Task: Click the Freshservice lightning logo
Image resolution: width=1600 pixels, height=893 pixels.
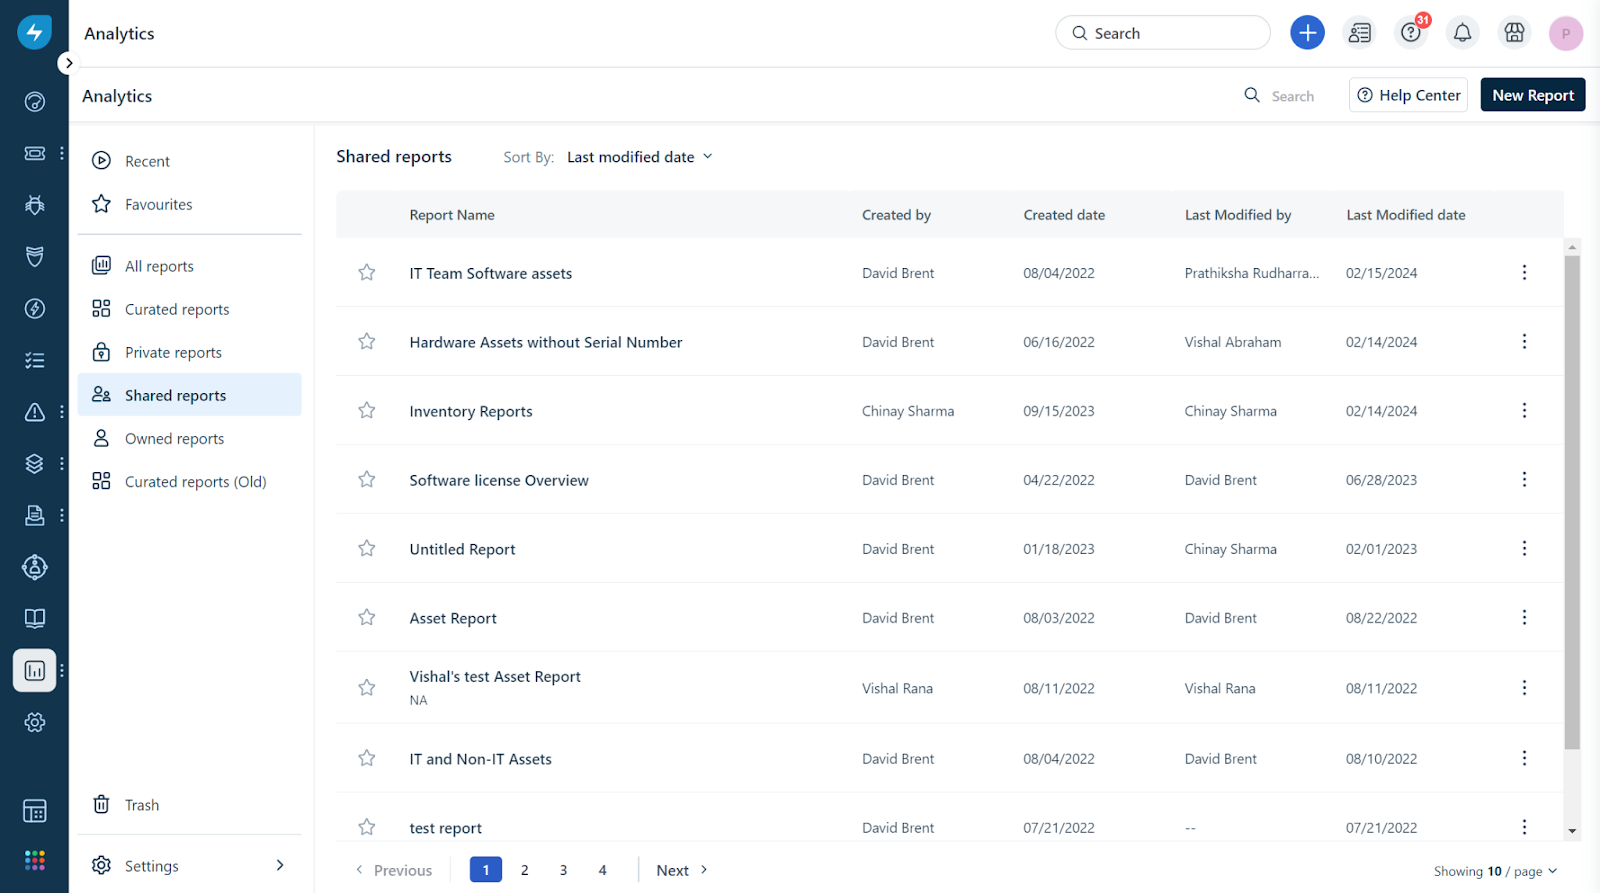Action: tap(34, 32)
